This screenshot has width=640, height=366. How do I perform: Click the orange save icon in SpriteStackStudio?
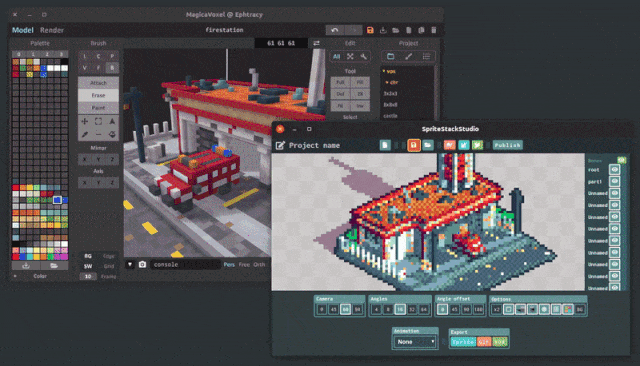point(413,145)
